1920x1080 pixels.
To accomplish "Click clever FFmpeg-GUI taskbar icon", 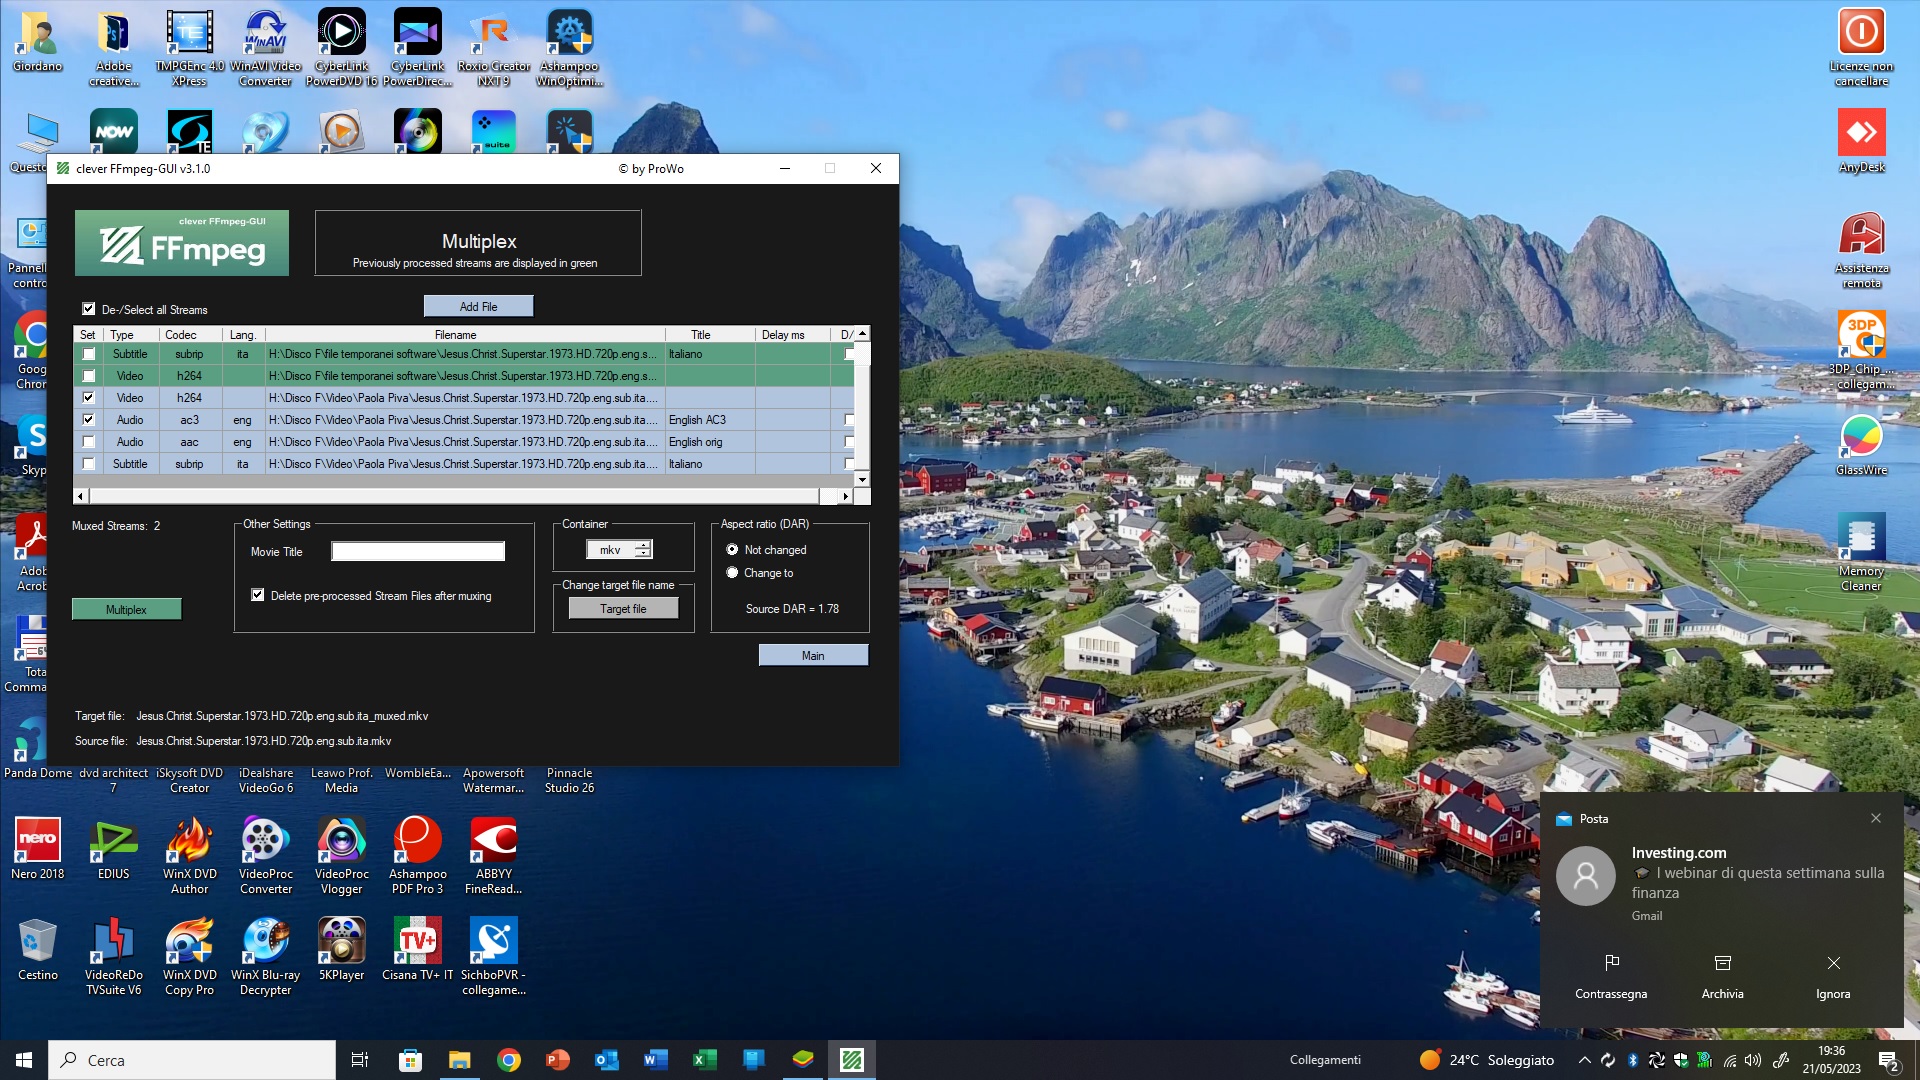I will (x=852, y=1060).
